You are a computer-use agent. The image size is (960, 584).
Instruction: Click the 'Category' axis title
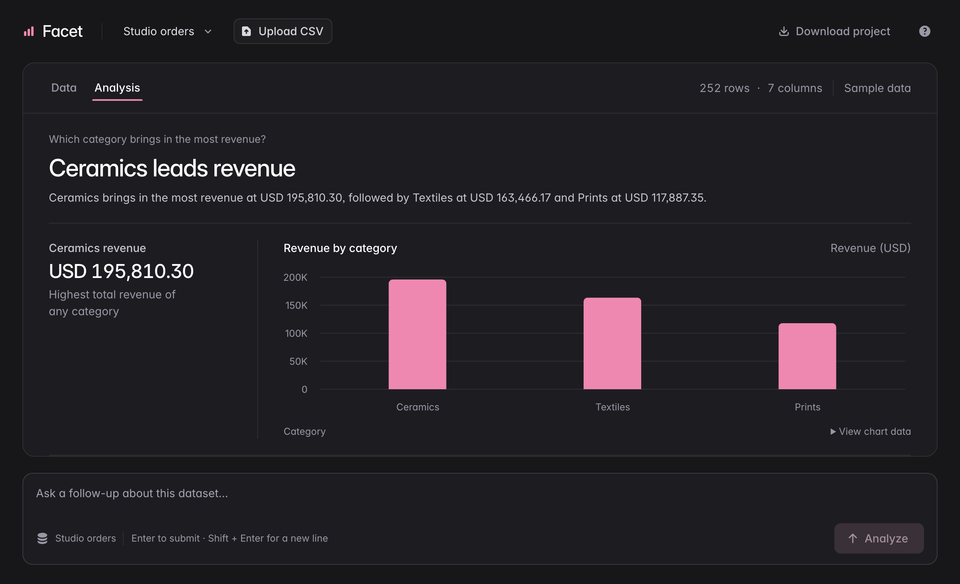(x=304, y=432)
